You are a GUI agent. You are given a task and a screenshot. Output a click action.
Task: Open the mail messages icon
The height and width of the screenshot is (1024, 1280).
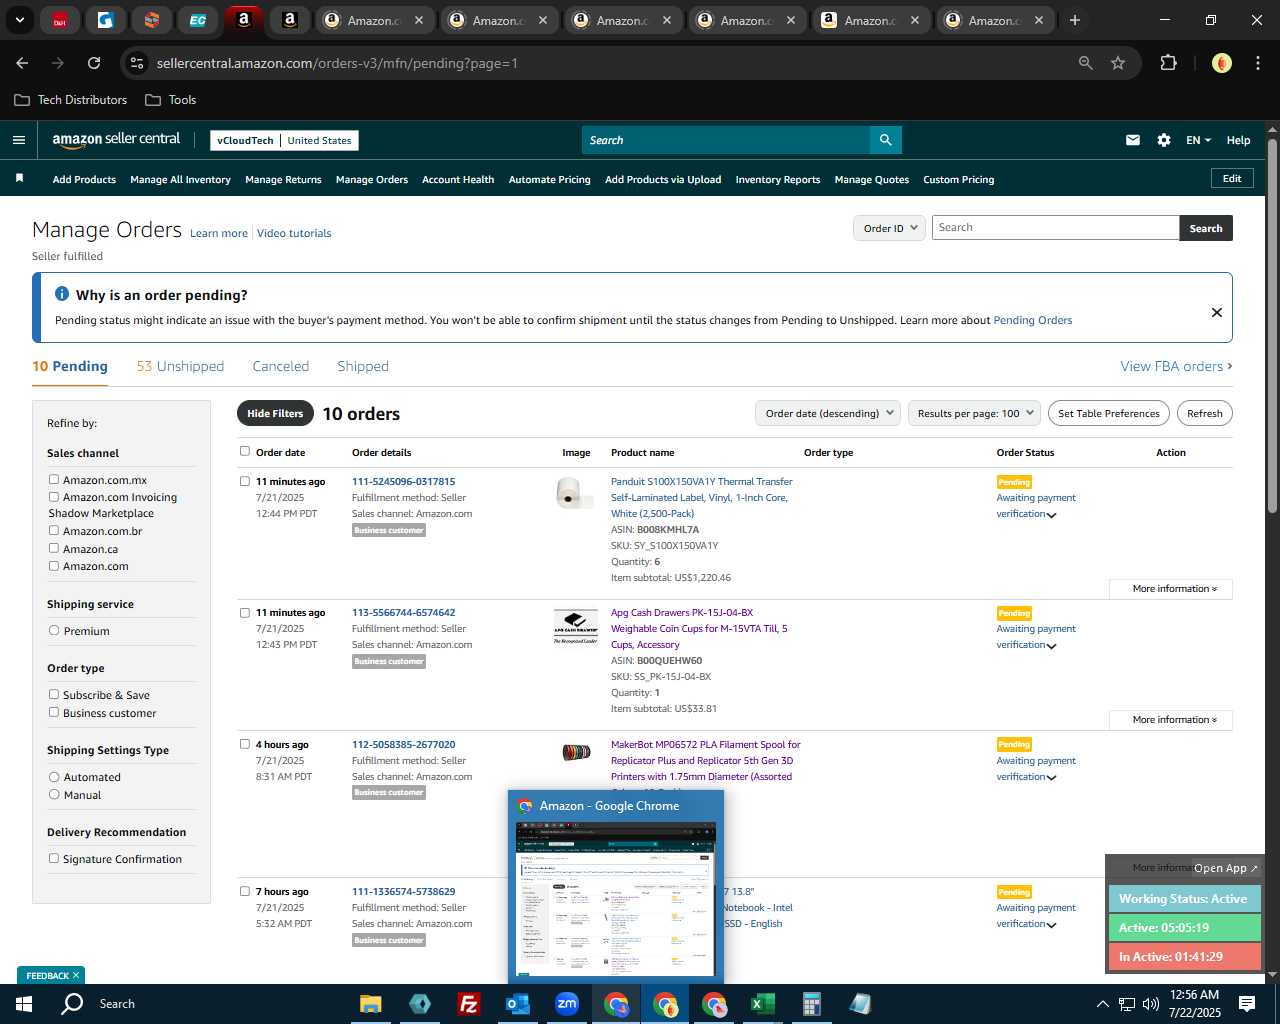(x=1133, y=140)
